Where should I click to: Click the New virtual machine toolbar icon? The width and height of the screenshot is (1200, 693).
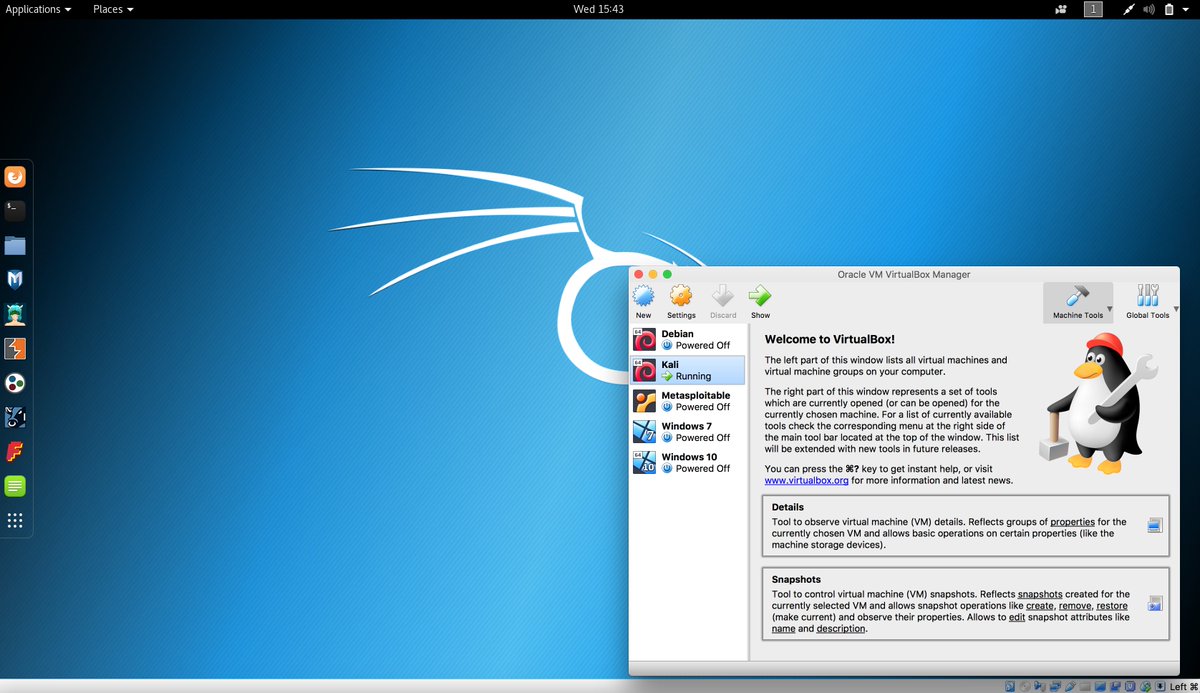[x=643, y=296]
